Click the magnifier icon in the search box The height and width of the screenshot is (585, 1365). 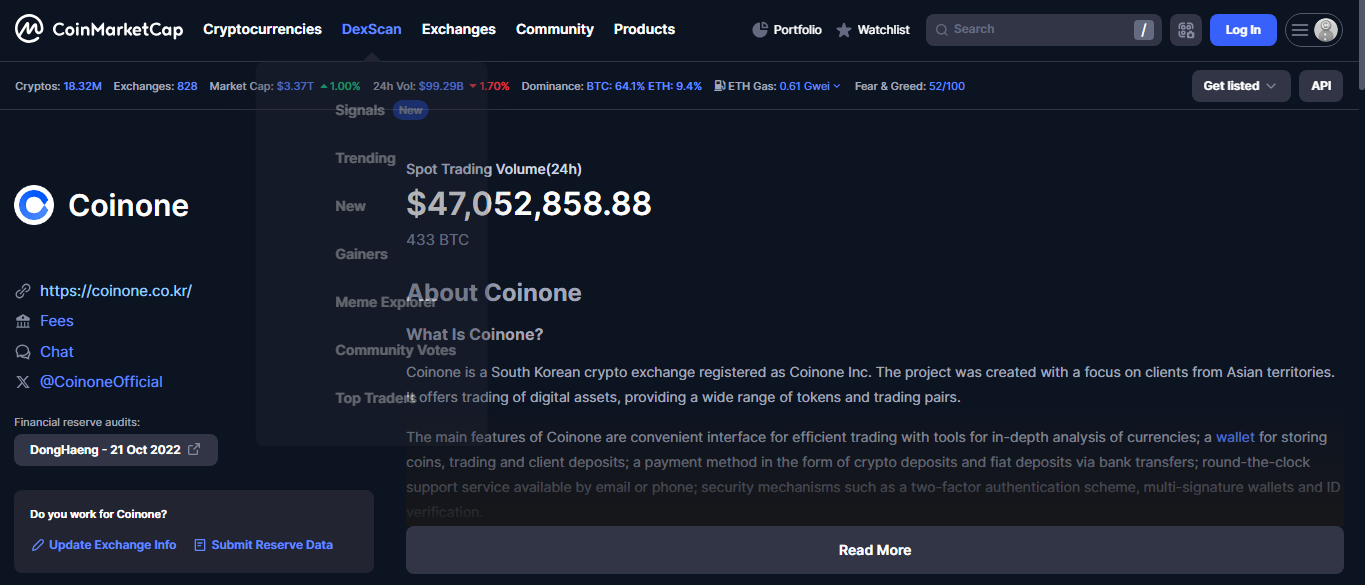[941, 30]
